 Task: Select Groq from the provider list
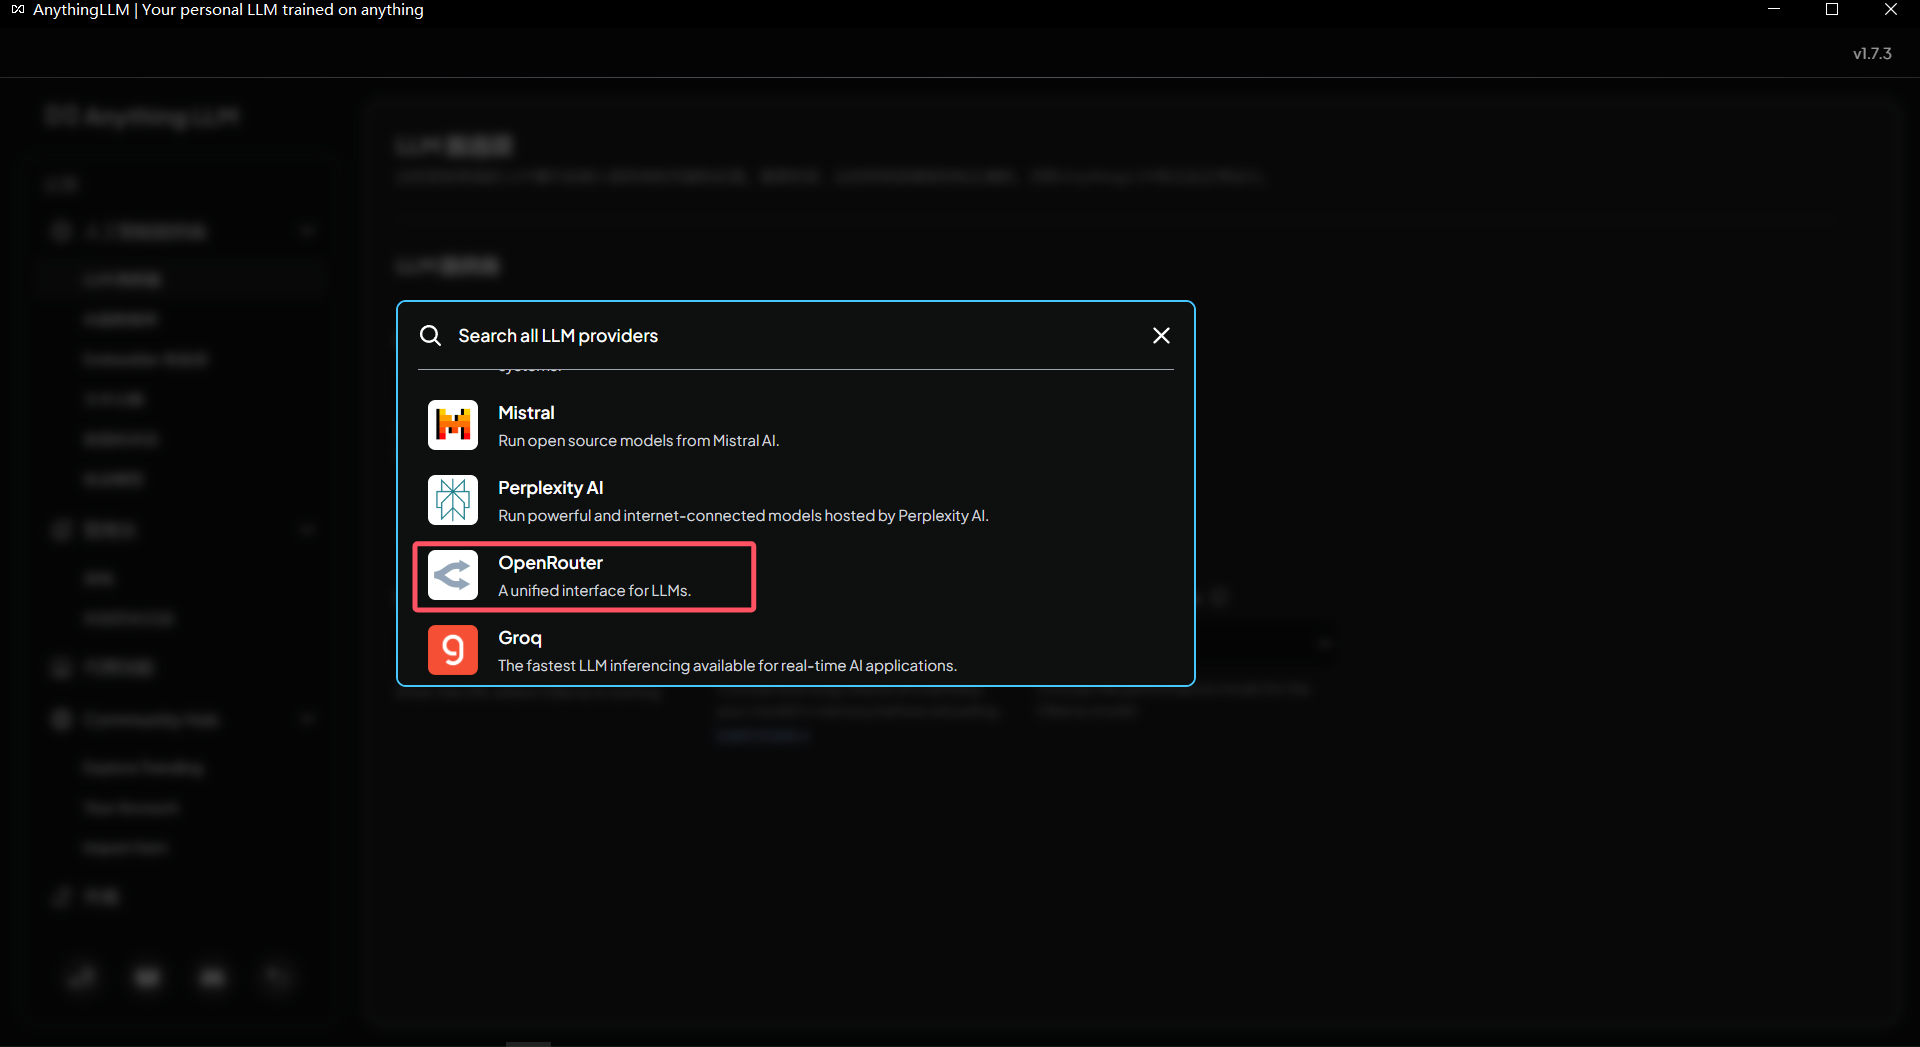click(x=519, y=638)
